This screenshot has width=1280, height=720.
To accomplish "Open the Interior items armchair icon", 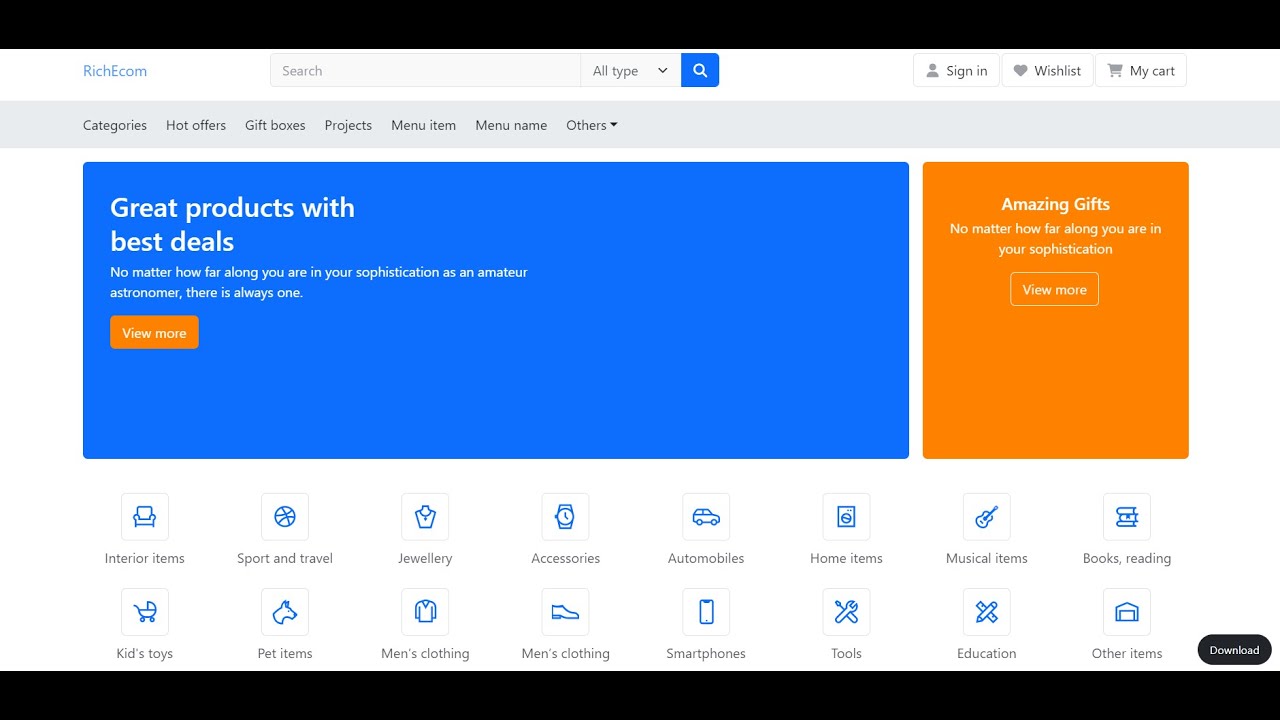I will (x=145, y=517).
